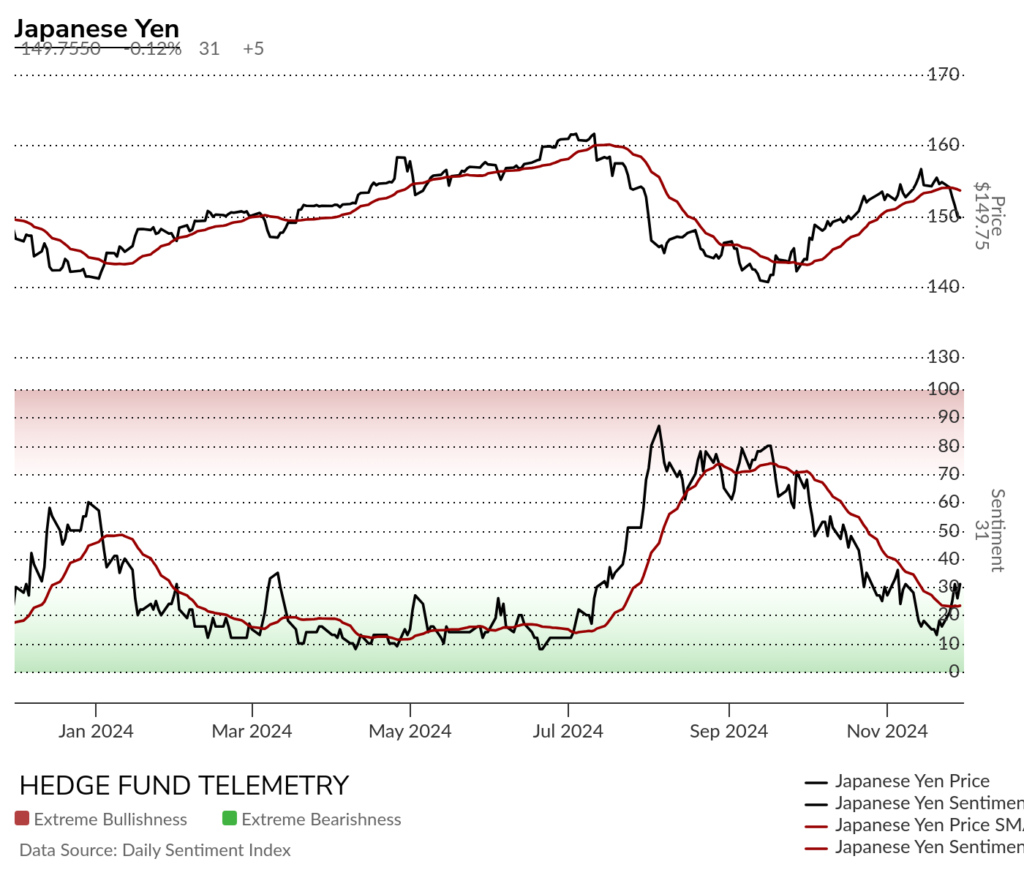The width and height of the screenshot is (1024, 878).
Task: Click the "160" price axis label
Action: (x=944, y=145)
